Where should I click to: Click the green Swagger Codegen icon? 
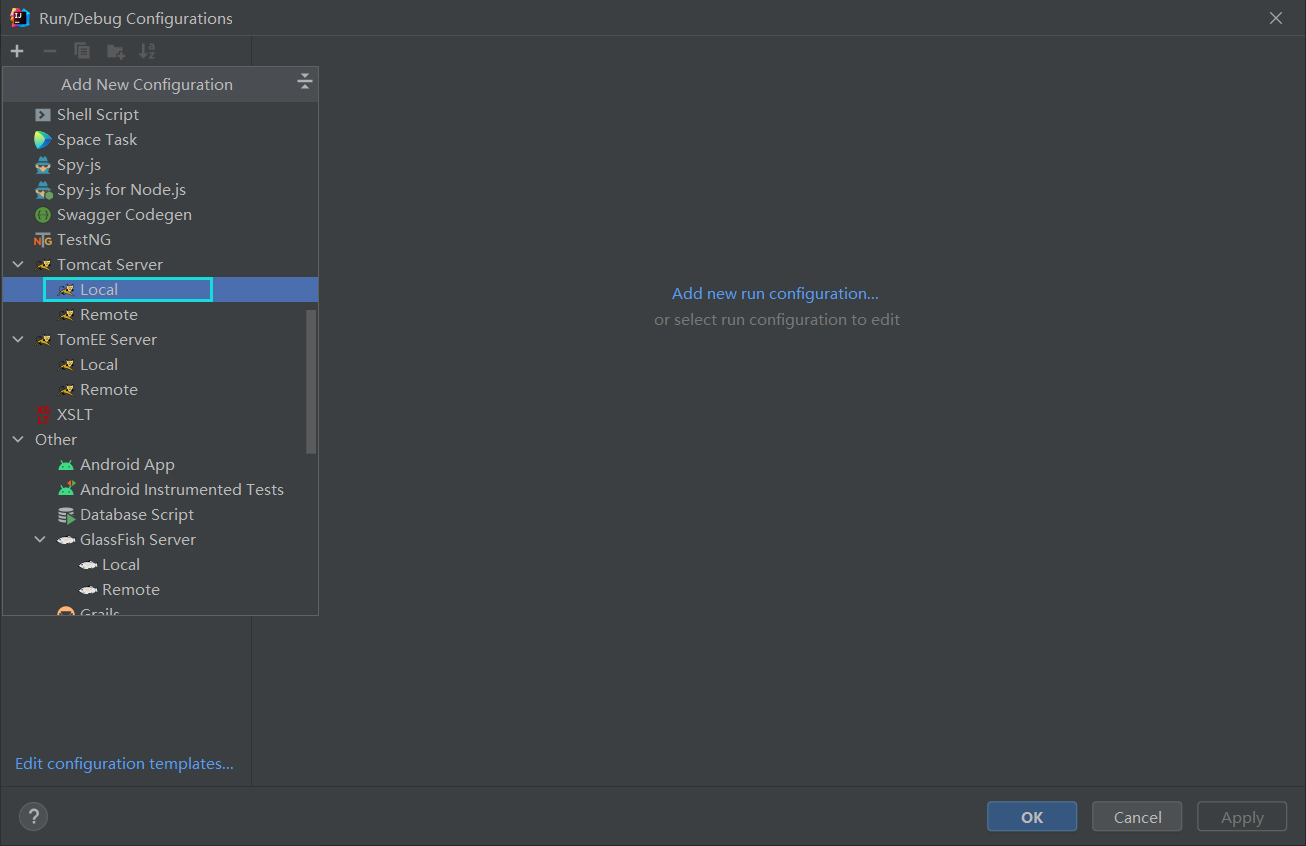(x=42, y=215)
